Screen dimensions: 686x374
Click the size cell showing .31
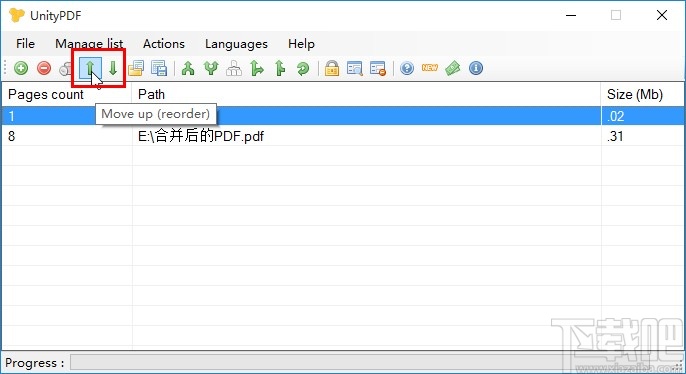[x=643, y=136]
